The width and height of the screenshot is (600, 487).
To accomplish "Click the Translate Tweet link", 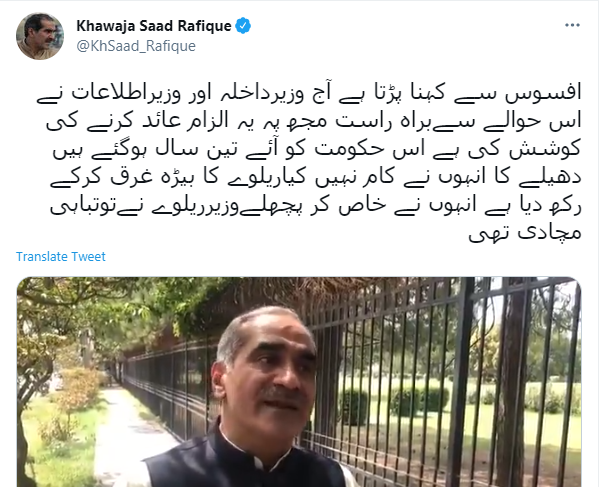I will point(60,256).
